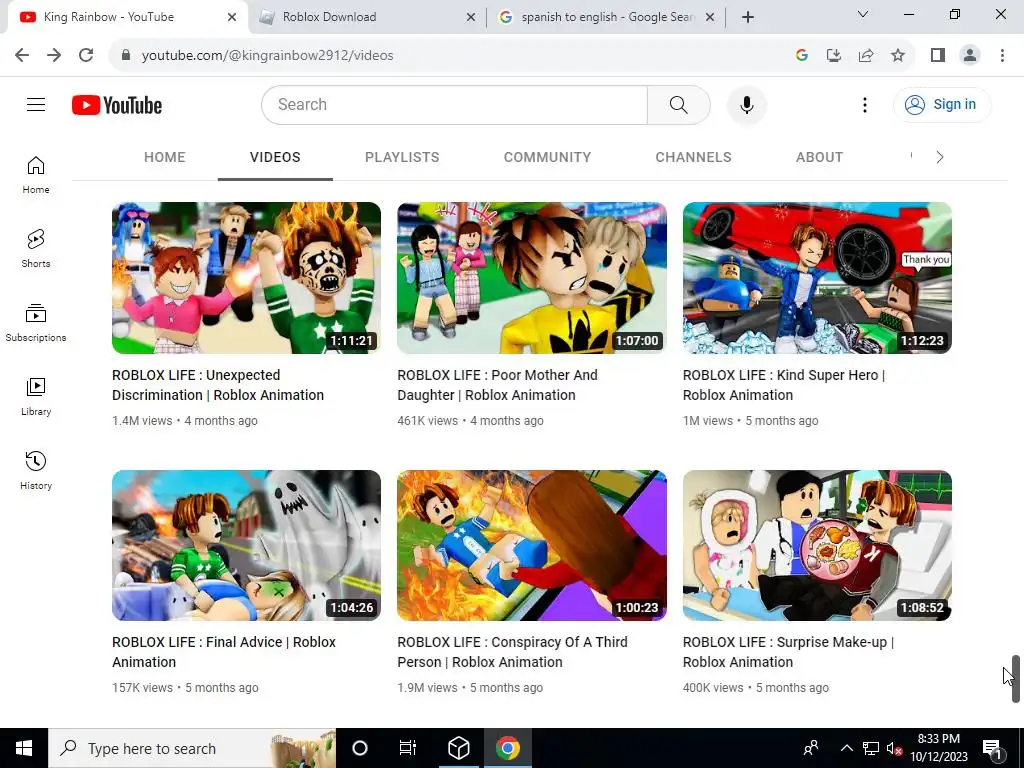Open the ABOUT tab
This screenshot has width=1024, height=768.
[x=819, y=157]
